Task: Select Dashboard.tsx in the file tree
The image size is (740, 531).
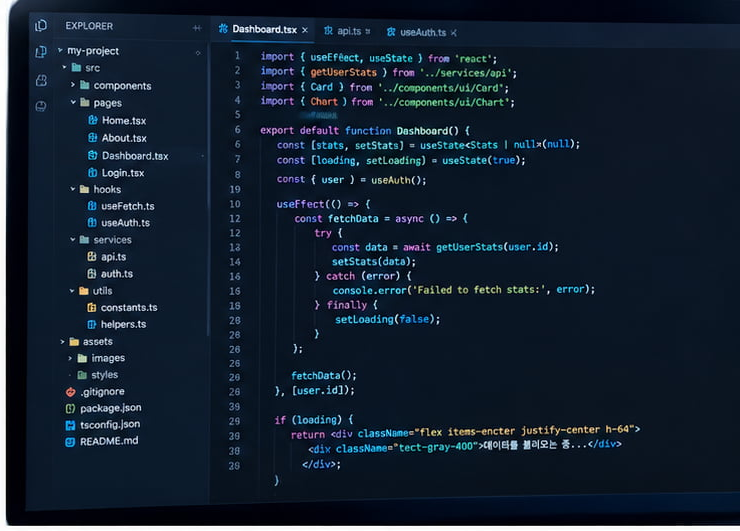Action: (135, 156)
